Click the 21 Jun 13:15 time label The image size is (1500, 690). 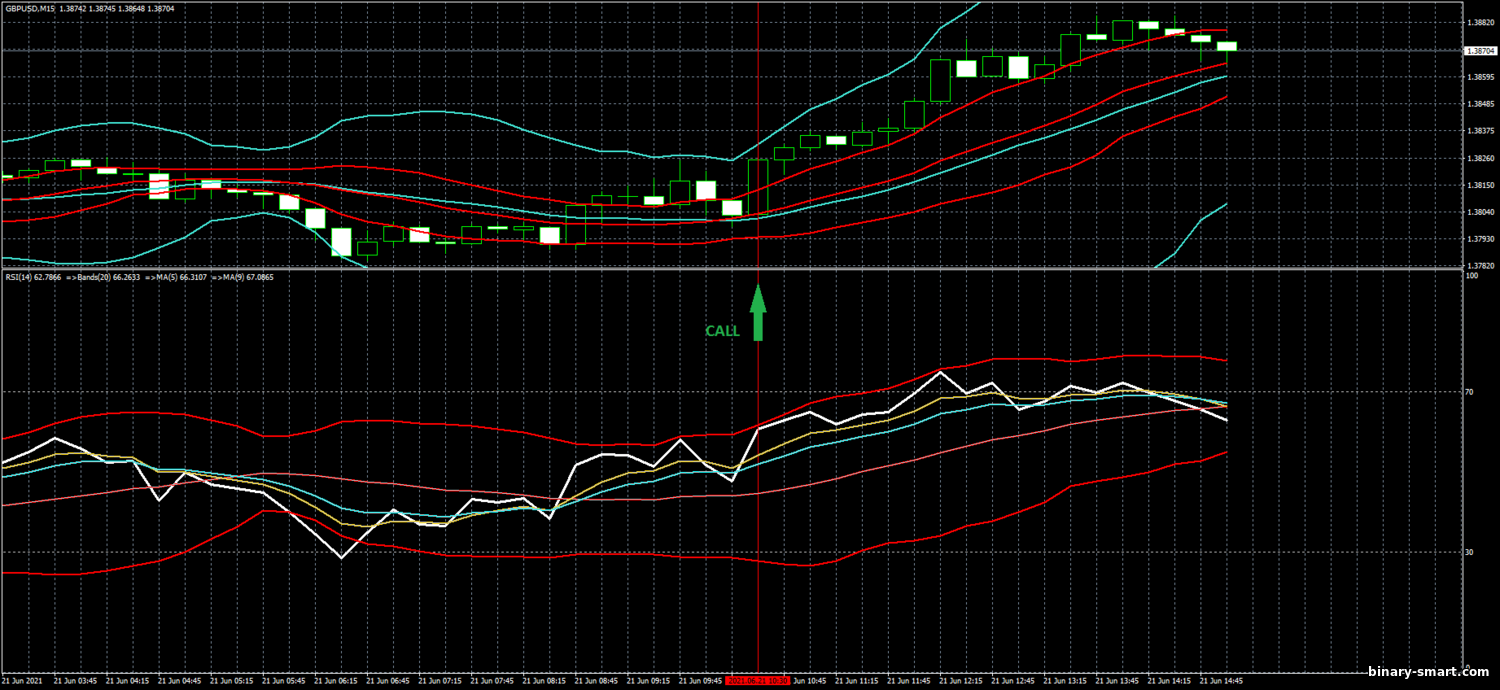click(1064, 681)
